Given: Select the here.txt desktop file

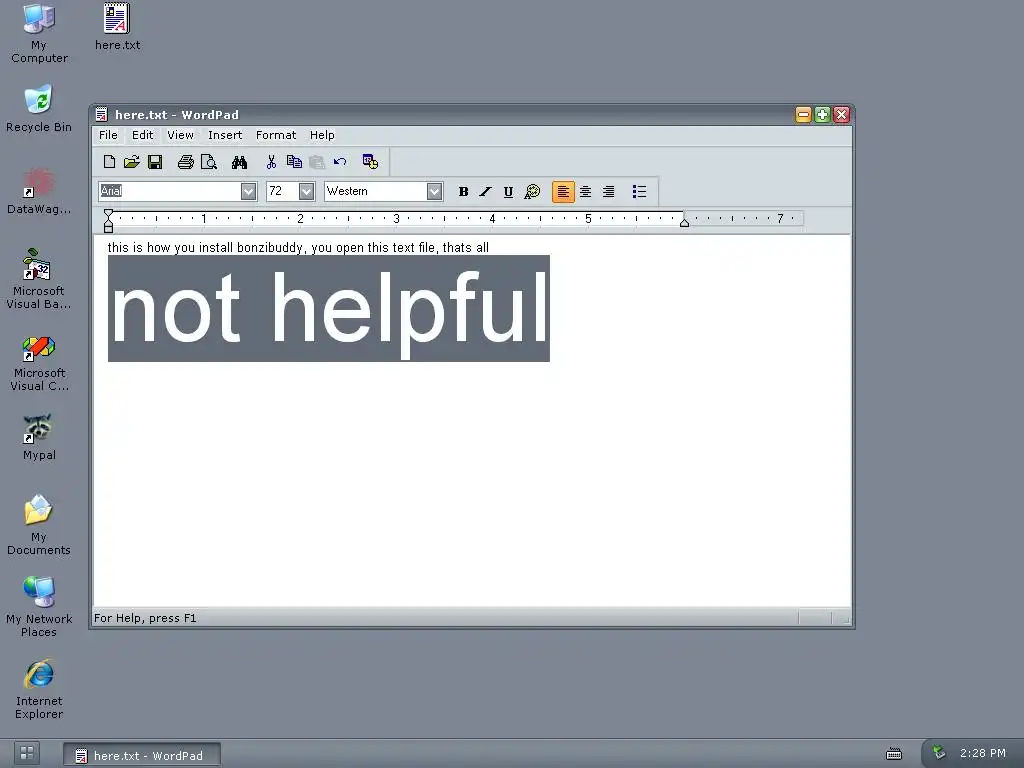Looking at the screenshot, I should pyautogui.click(x=118, y=27).
